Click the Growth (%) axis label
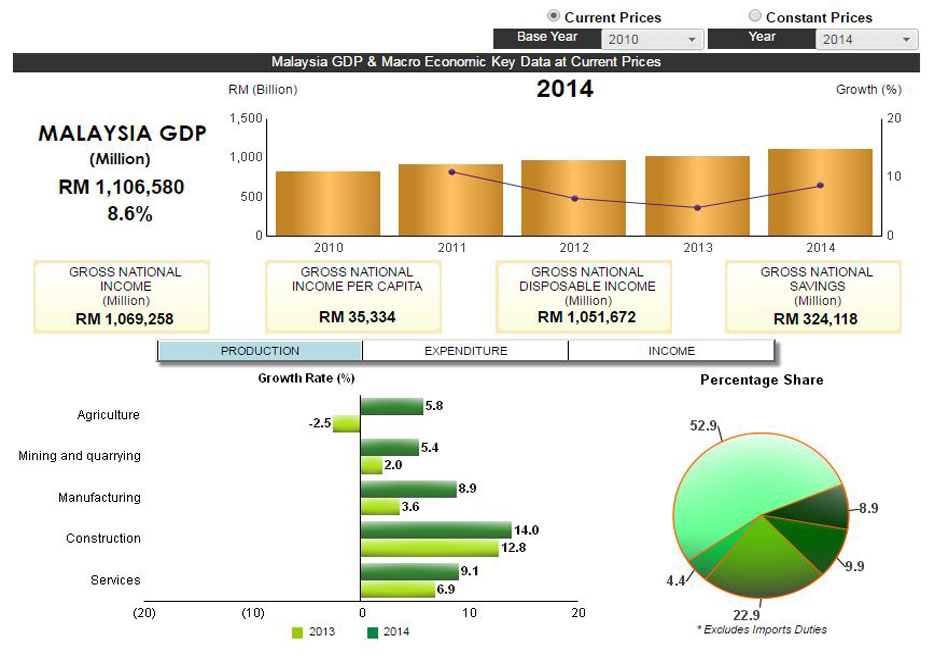934x661 pixels. (x=868, y=90)
